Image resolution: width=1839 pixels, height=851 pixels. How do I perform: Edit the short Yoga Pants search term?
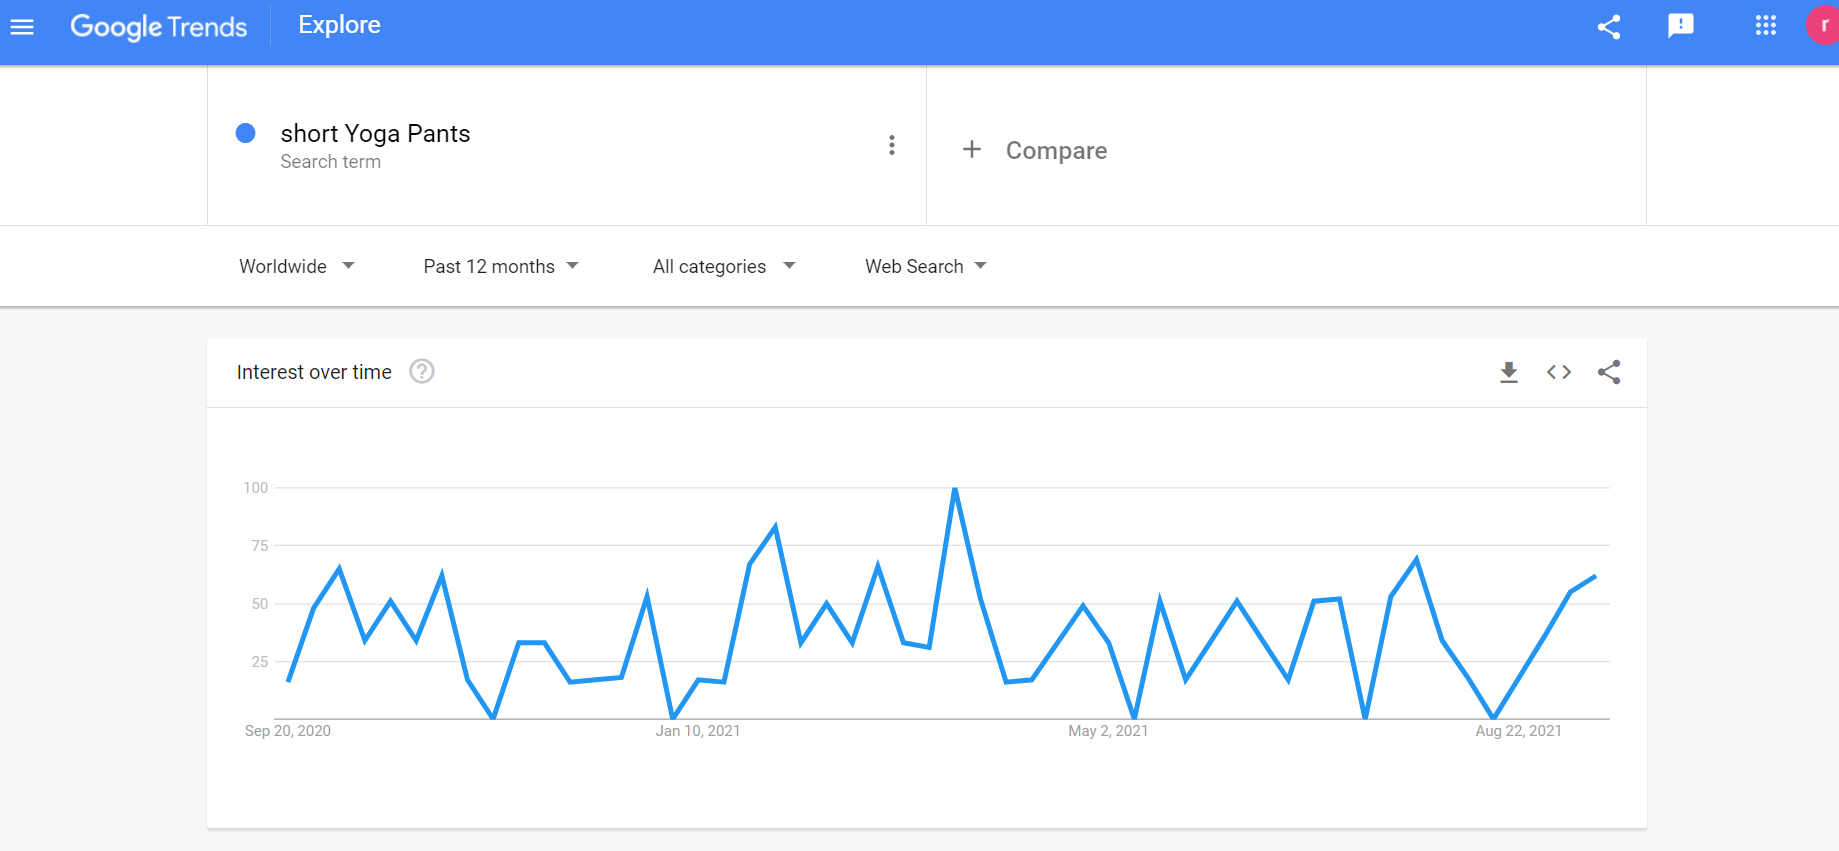pos(375,134)
